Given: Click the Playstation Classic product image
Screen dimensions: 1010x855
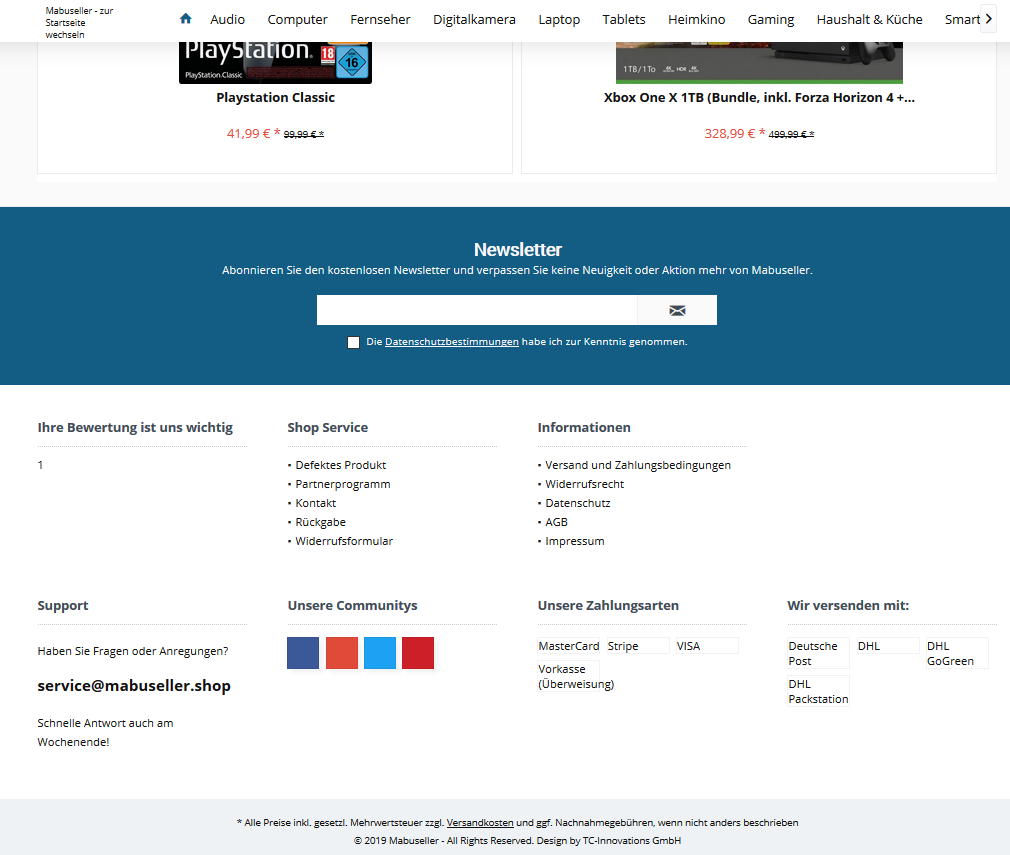Looking at the screenshot, I should [275, 63].
